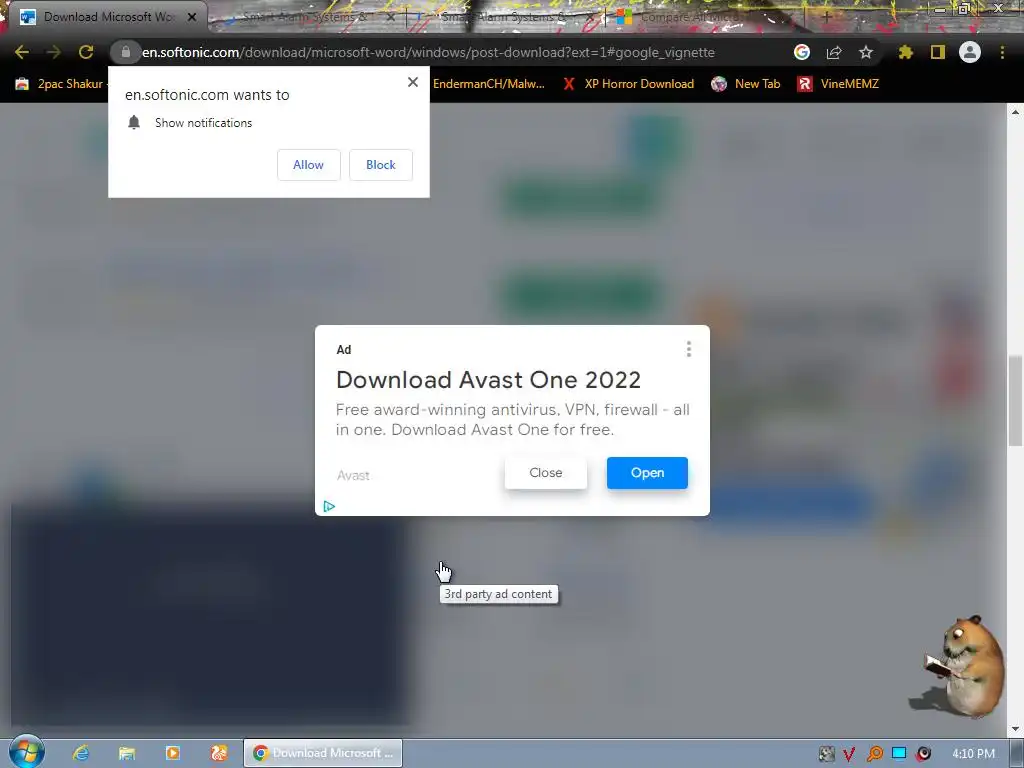Open the VineMEMZ bookmark
1024x768 pixels.
(x=839, y=84)
